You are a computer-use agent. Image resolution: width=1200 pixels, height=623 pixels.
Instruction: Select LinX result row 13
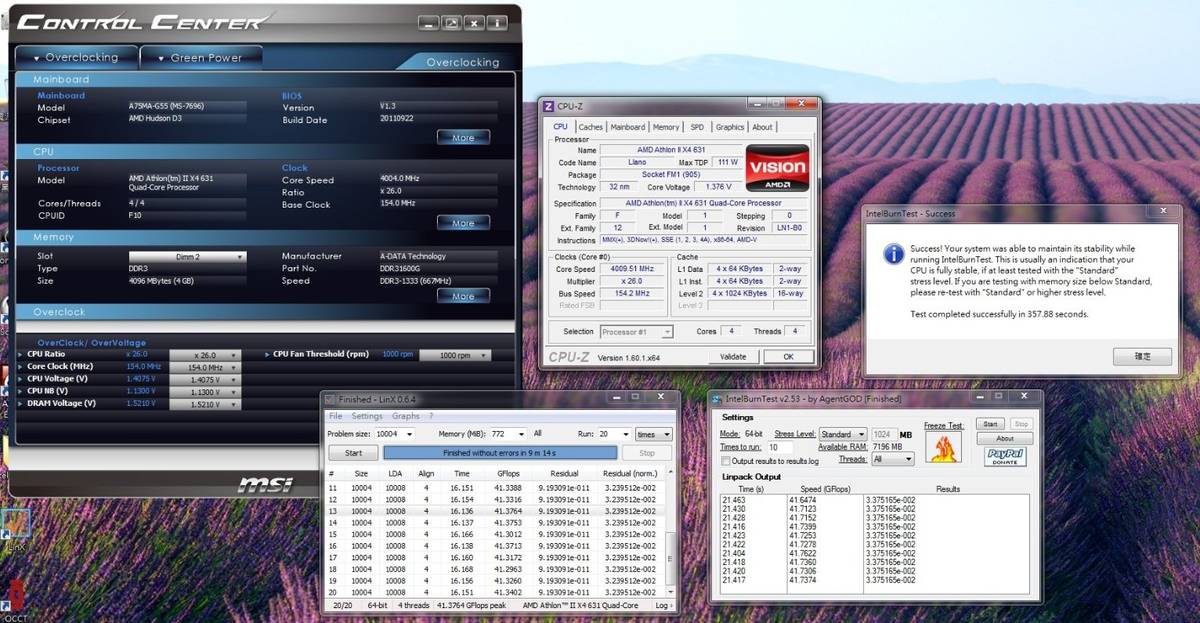tap(496, 510)
